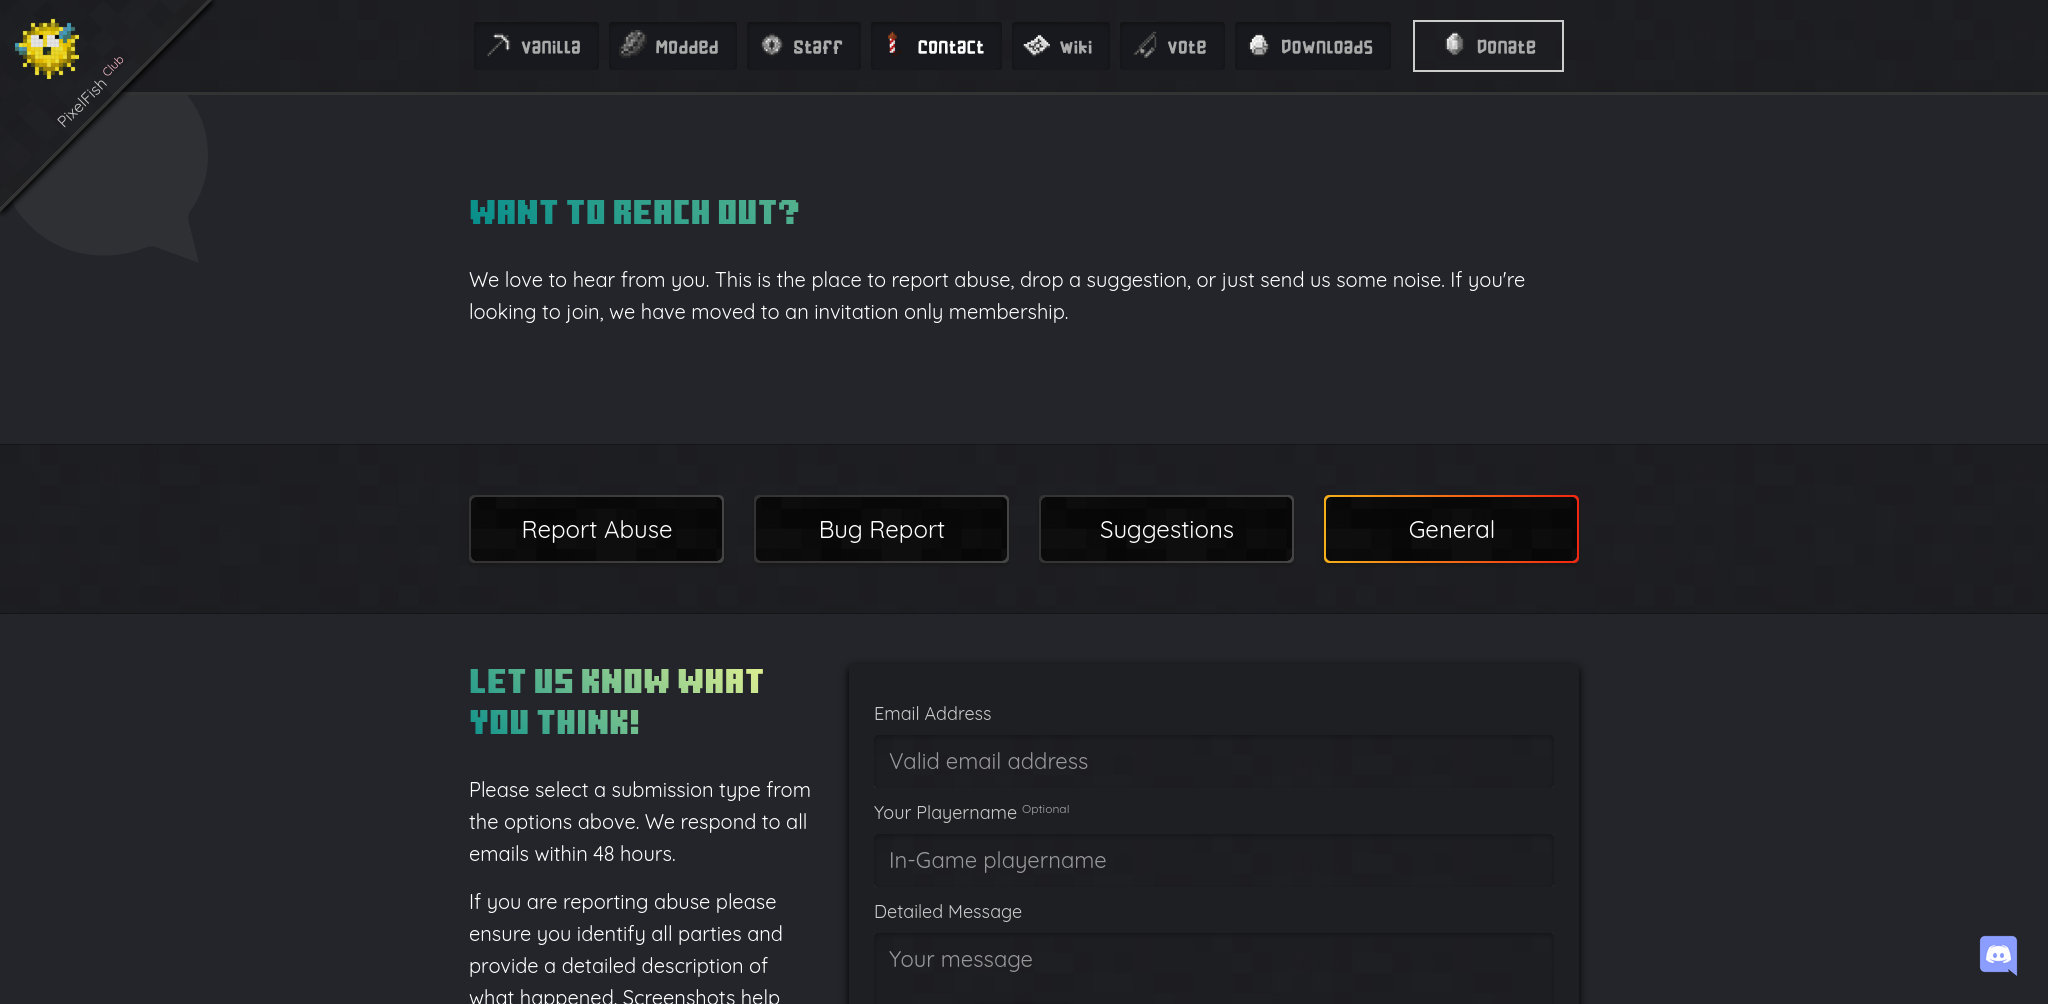Pick the General submission type
The height and width of the screenshot is (1004, 2048).
coord(1451,529)
